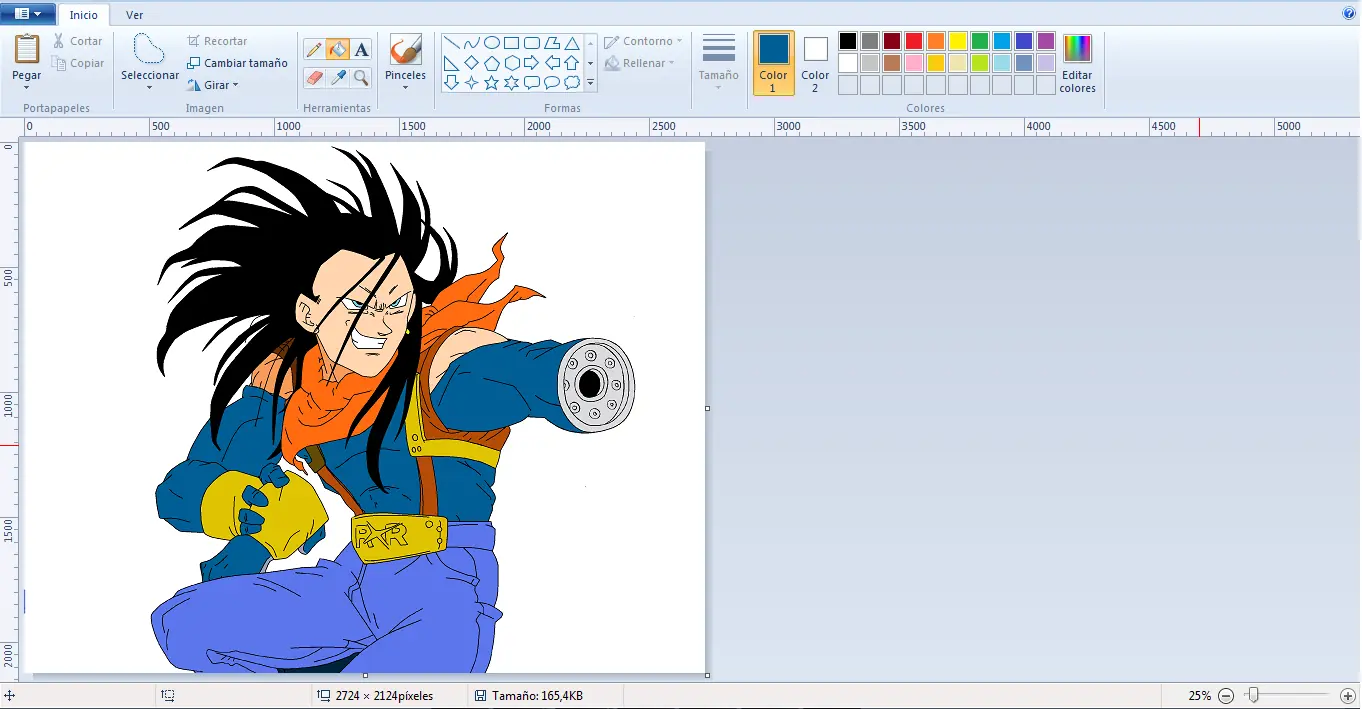Click the Copiar button

click(77, 63)
